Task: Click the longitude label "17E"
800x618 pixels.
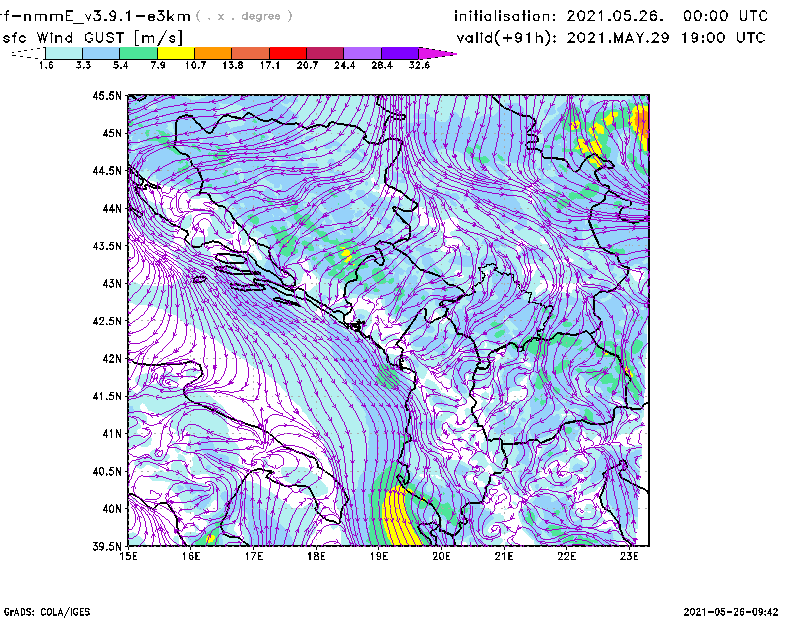Action: [254, 556]
